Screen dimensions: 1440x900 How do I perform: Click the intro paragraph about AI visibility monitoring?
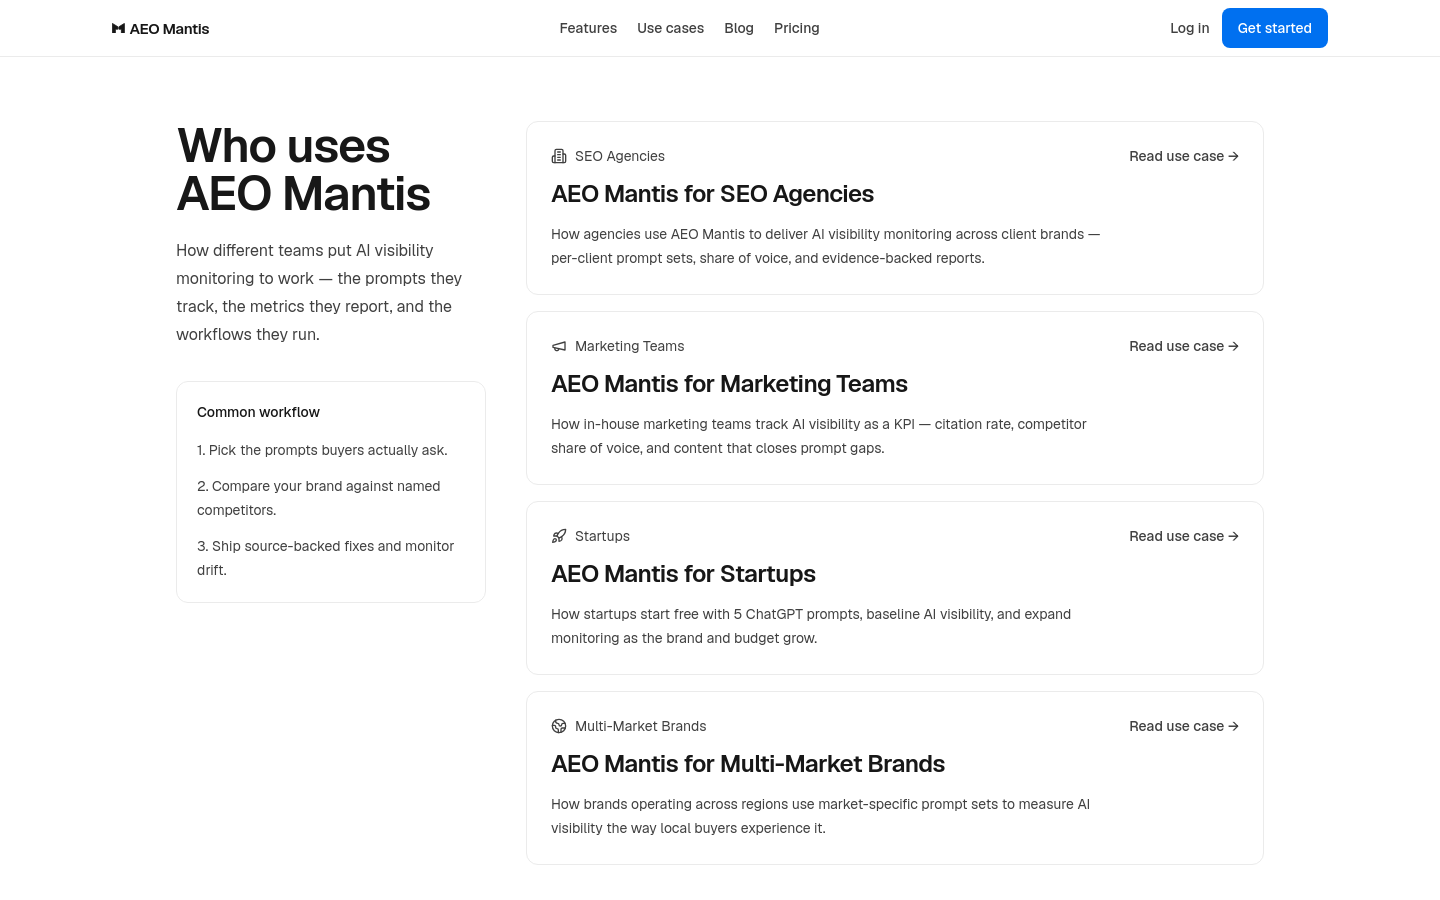pos(319,292)
